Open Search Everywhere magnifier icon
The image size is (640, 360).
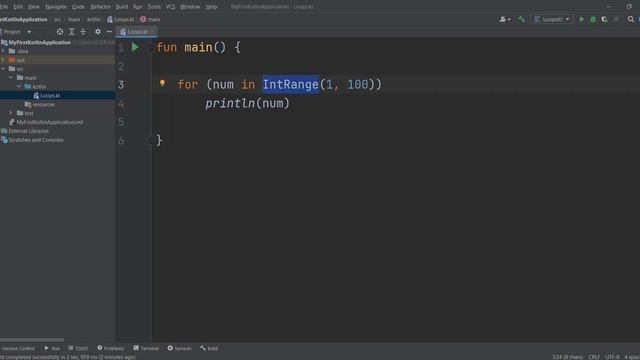(631, 19)
